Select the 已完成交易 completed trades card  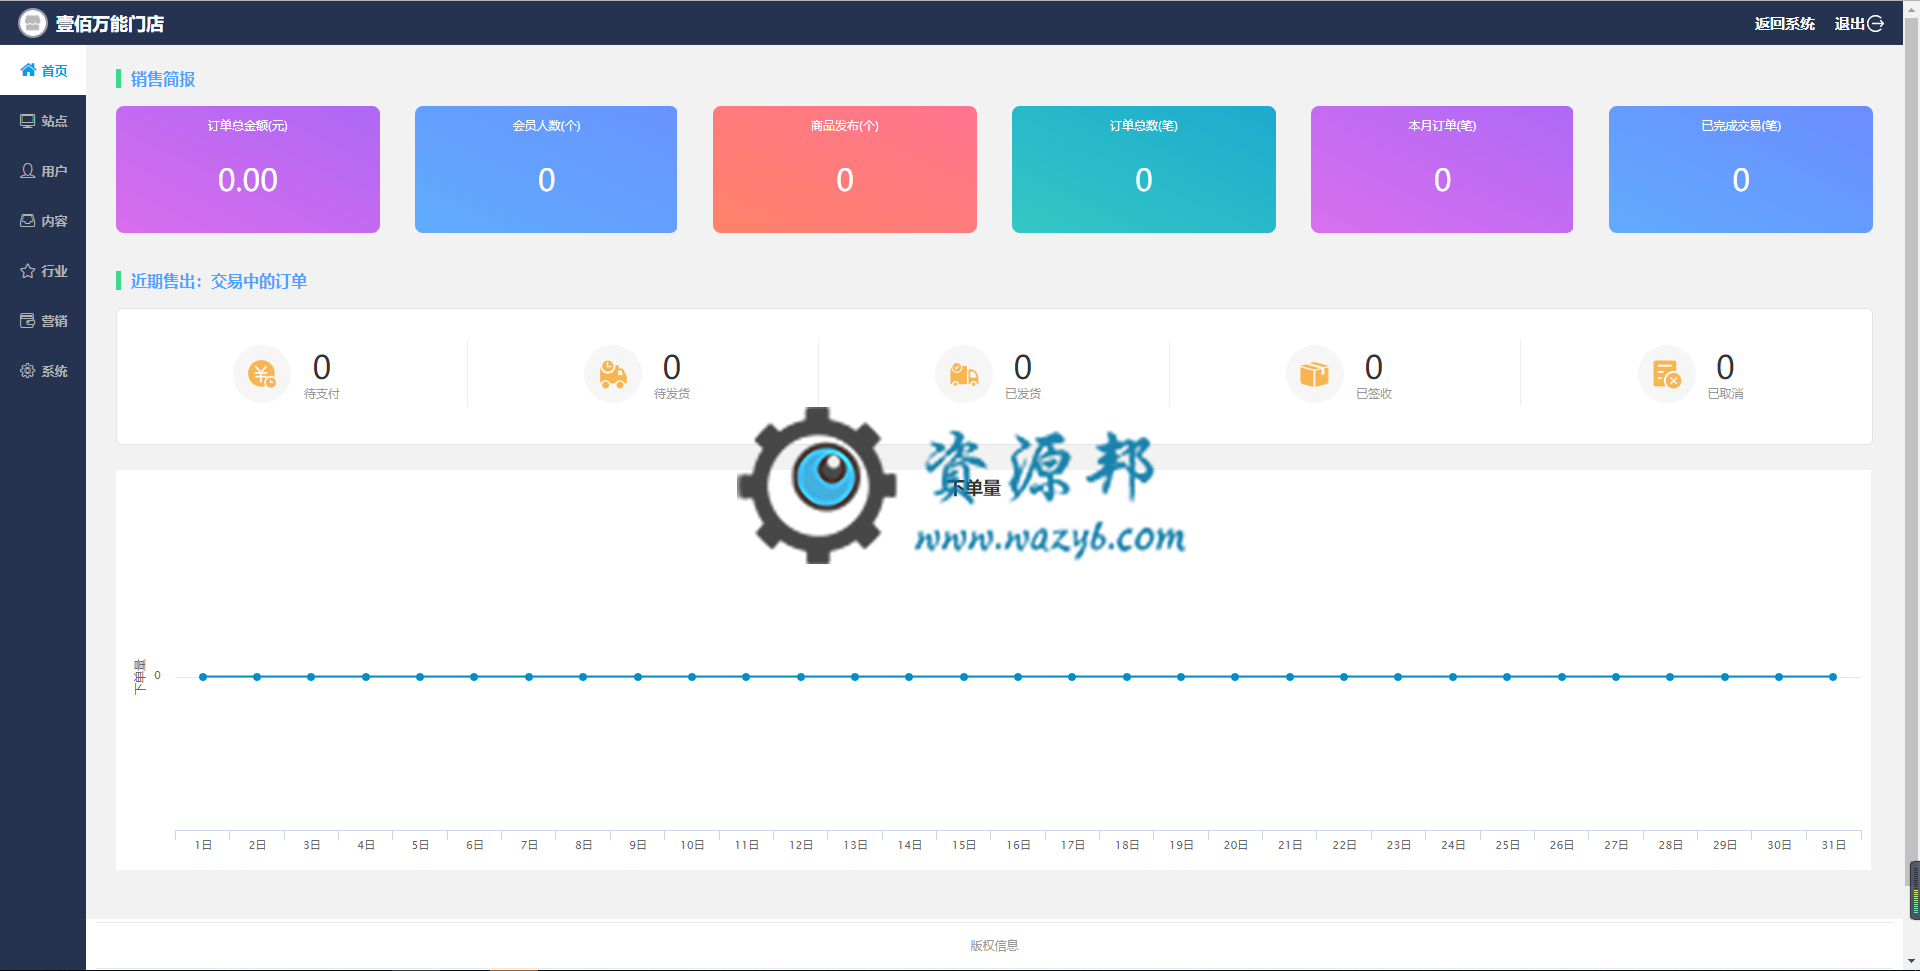1741,169
